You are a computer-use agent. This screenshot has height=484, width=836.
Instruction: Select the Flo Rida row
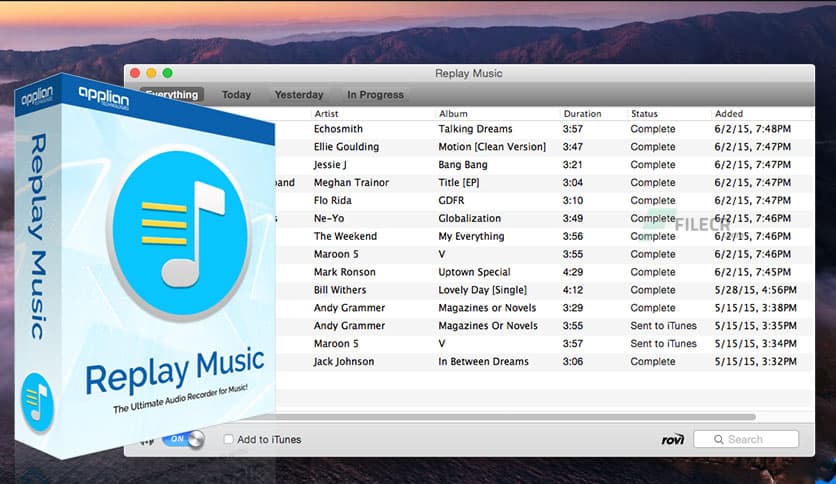544,200
